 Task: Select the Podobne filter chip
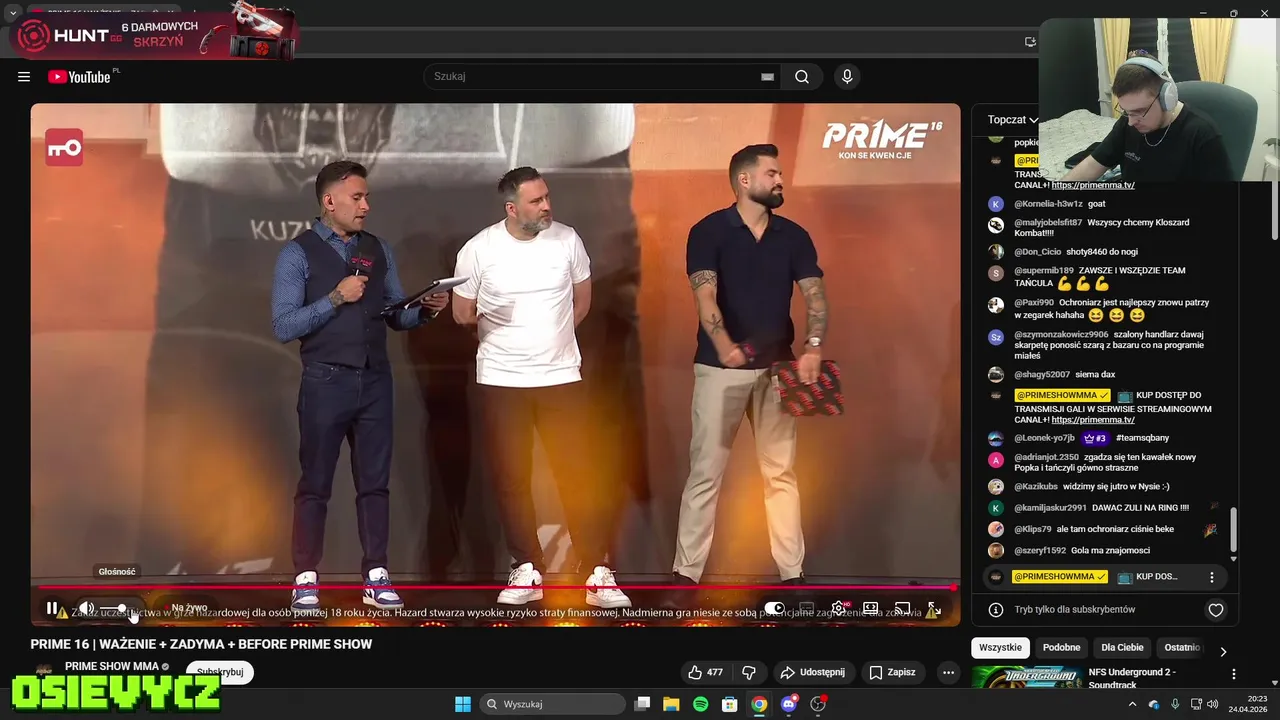click(x=1061, y=648)
